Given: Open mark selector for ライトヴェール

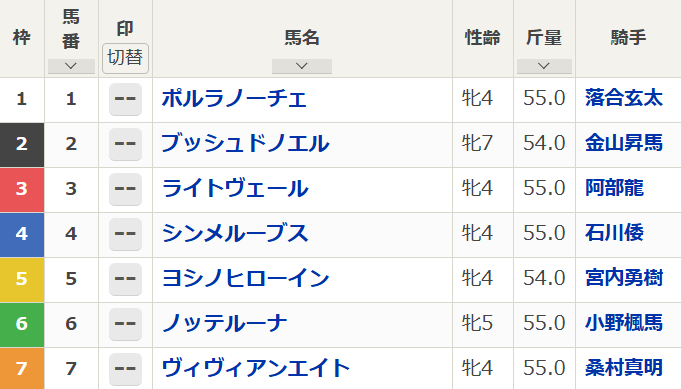Looking at the screenshot, I should [125, 189].
